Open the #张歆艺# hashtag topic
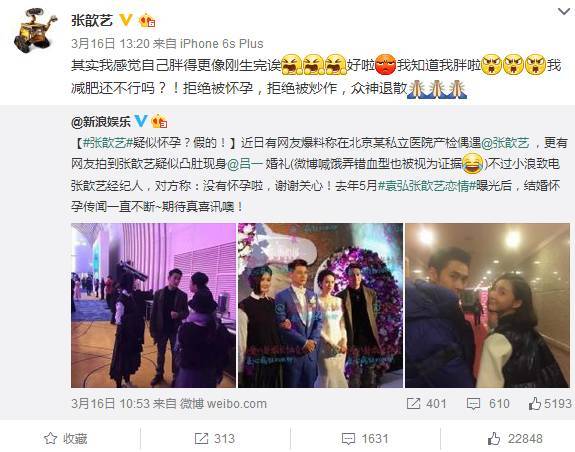Image resolution: width=575 pixels, height=452 pixels. tap(107, 143)
